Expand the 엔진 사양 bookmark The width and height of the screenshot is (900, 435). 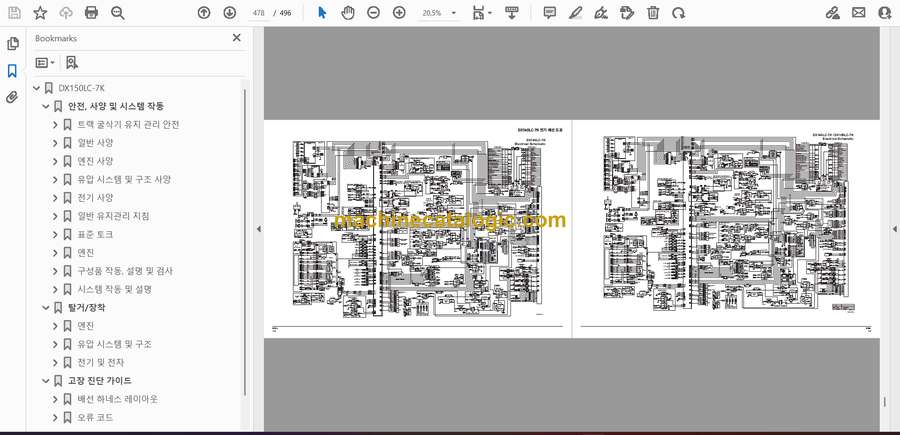(x=55, y=161)
